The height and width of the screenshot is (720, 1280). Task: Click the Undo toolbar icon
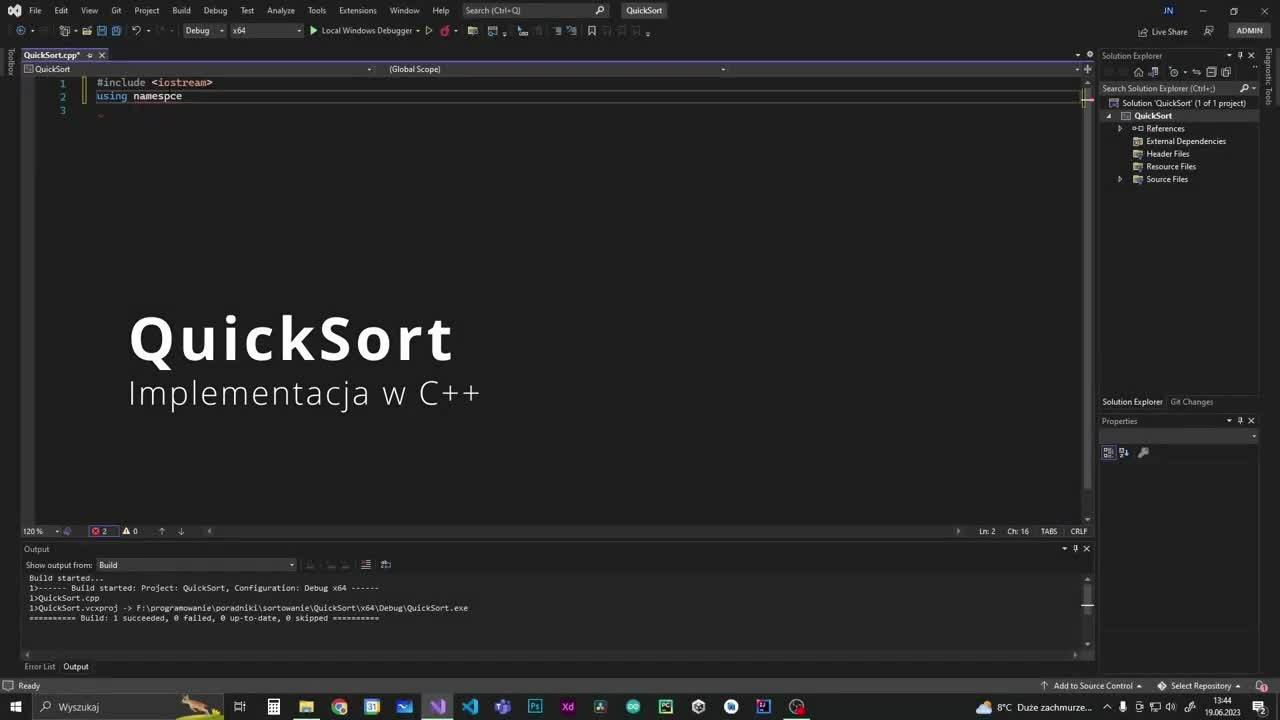(x=136, y=31)
